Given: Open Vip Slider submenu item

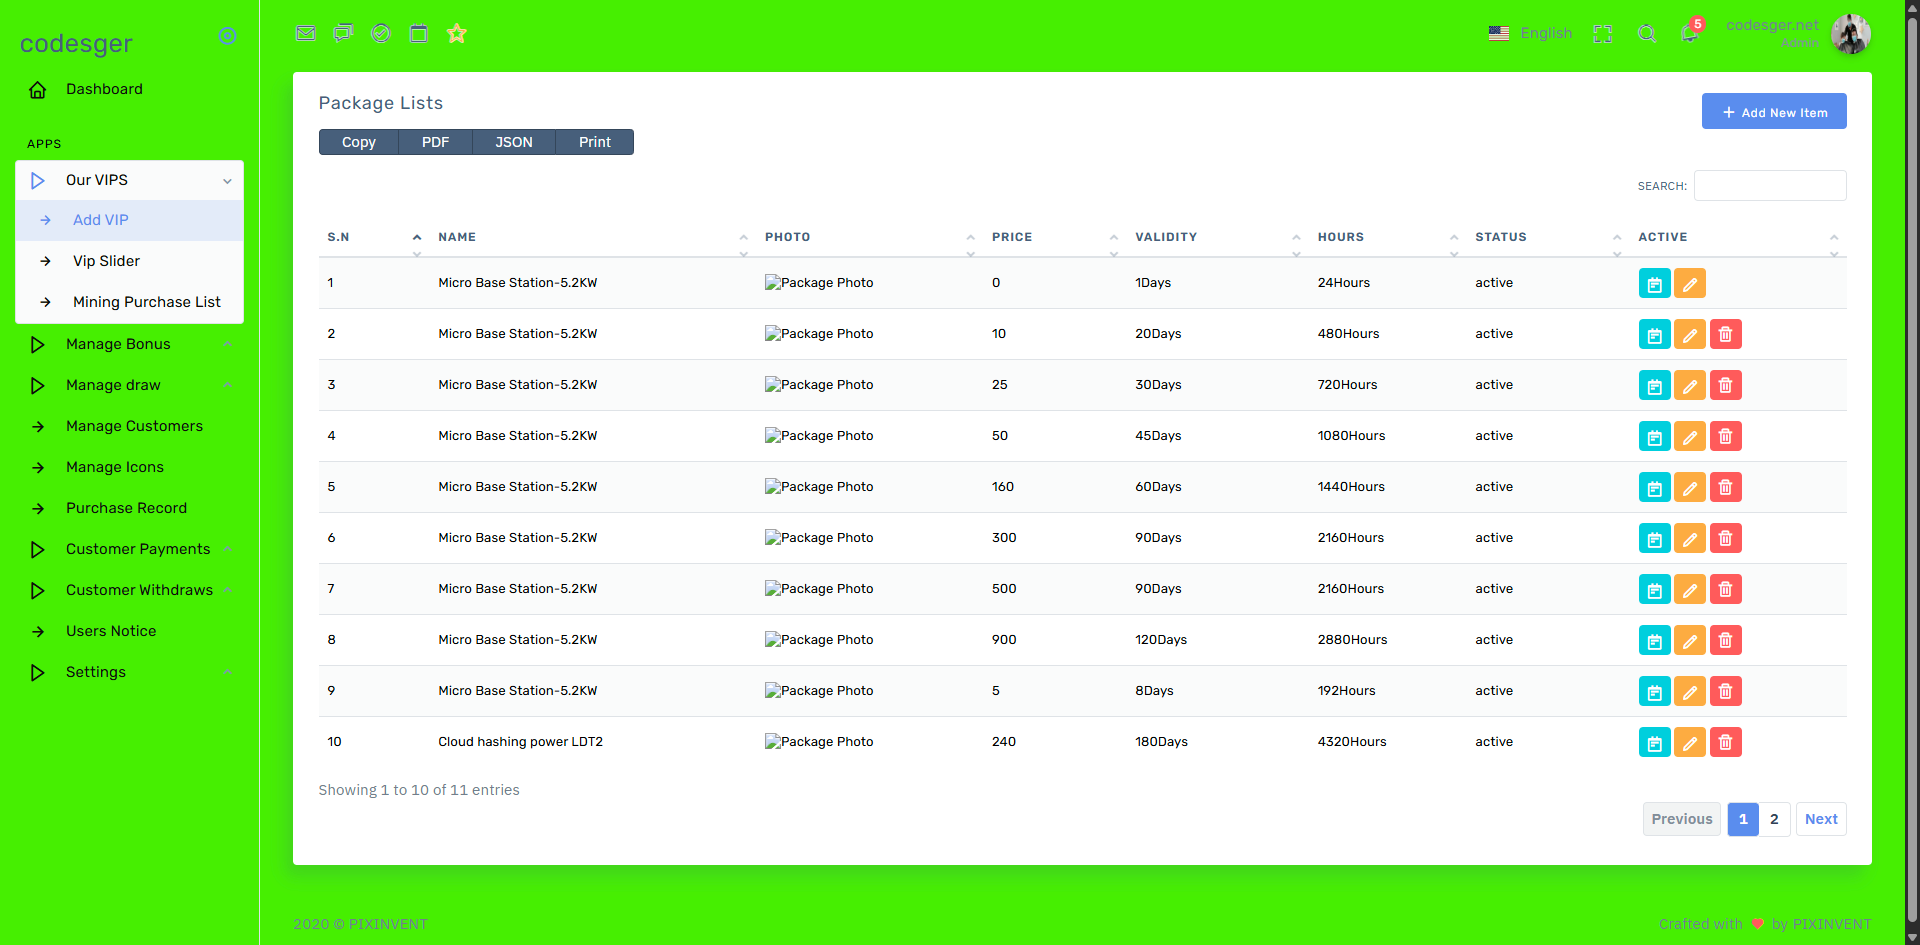Looking at the screenshot, I should pyautogui.click(x=130, y=262).
